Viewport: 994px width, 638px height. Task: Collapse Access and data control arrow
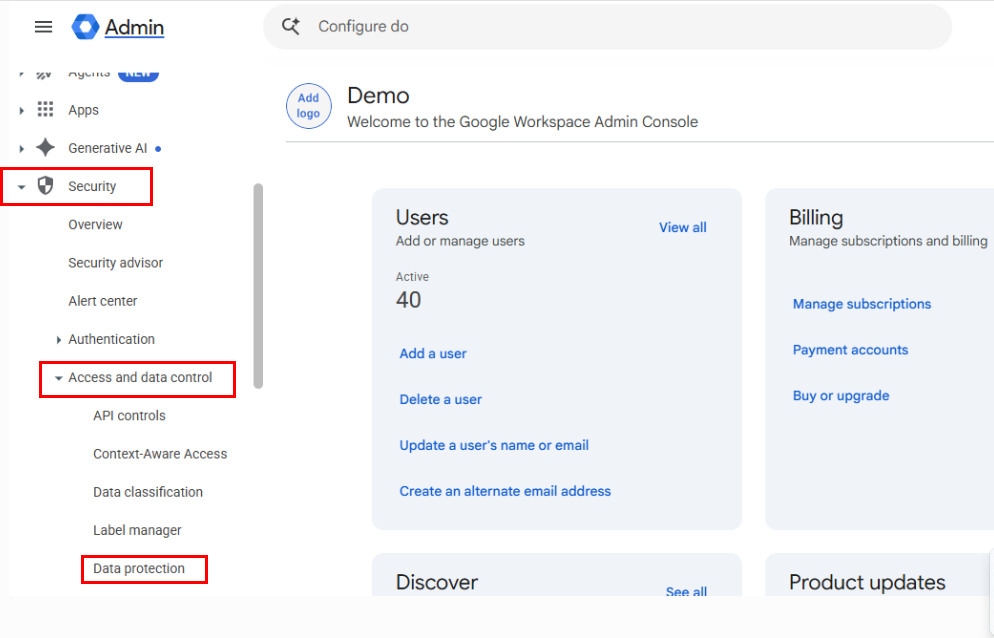coord(58,378)
